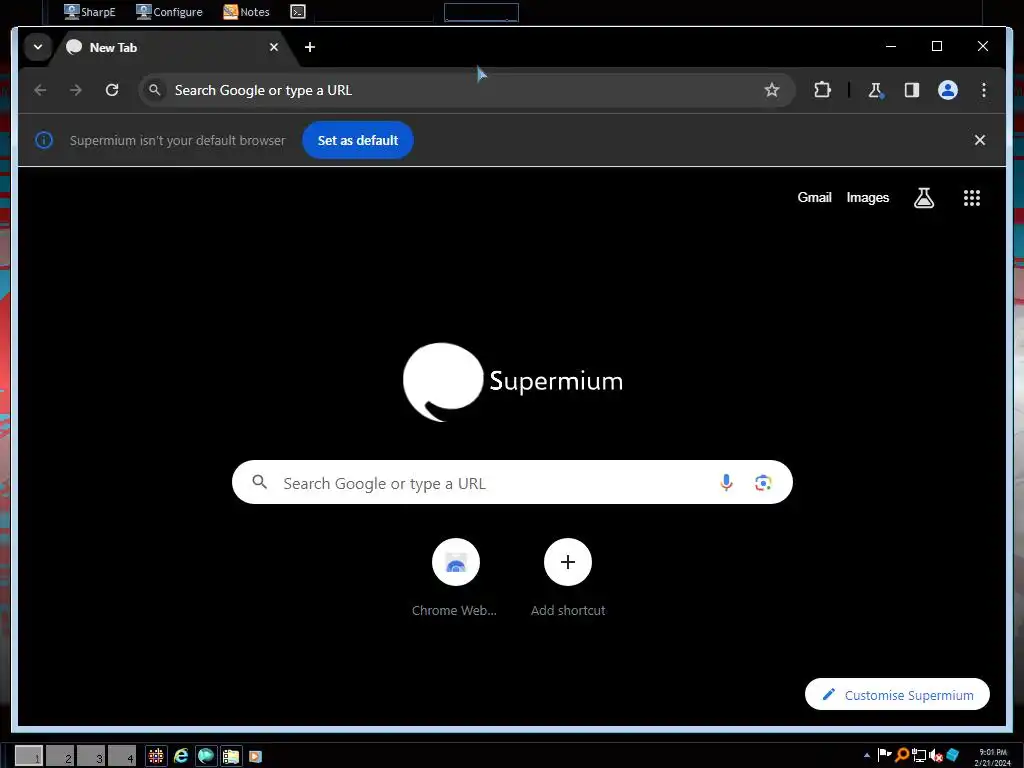Click the Supermium logo
Image resolution: width=1024 pixels, height=768 pixels.
click(513, 381)
